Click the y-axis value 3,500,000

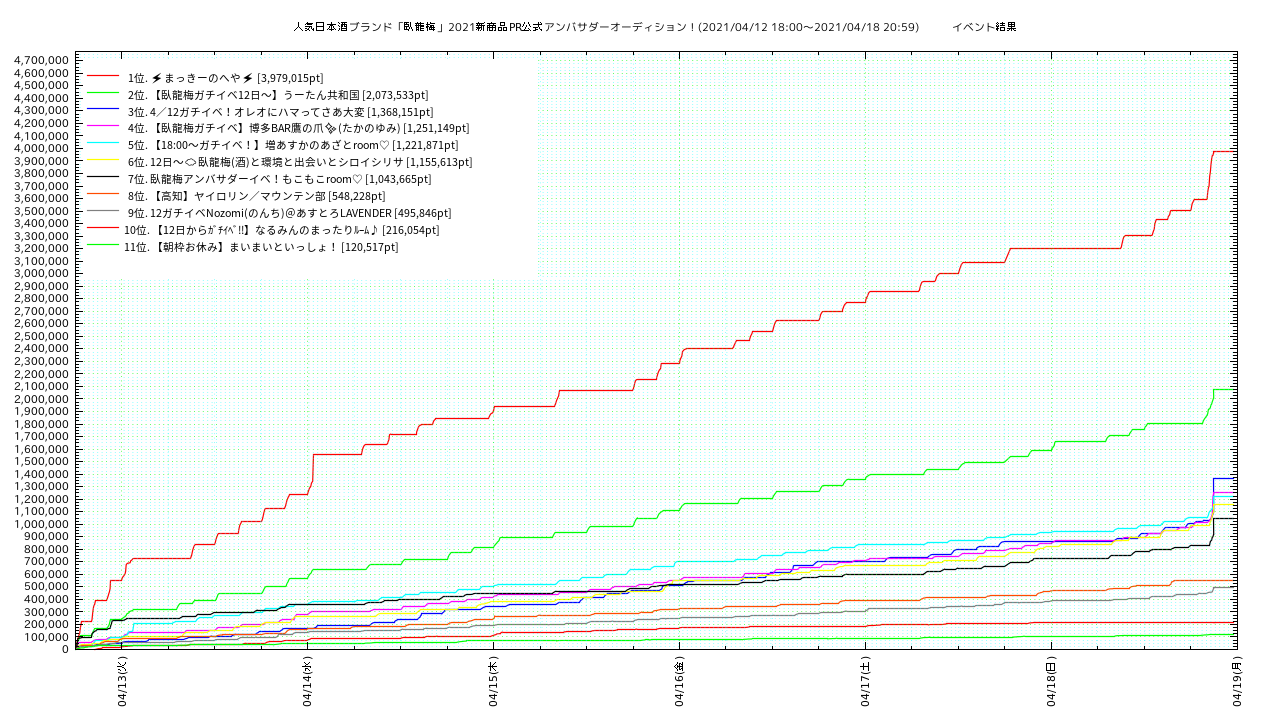pyautogui.click(x=42, y=211)
